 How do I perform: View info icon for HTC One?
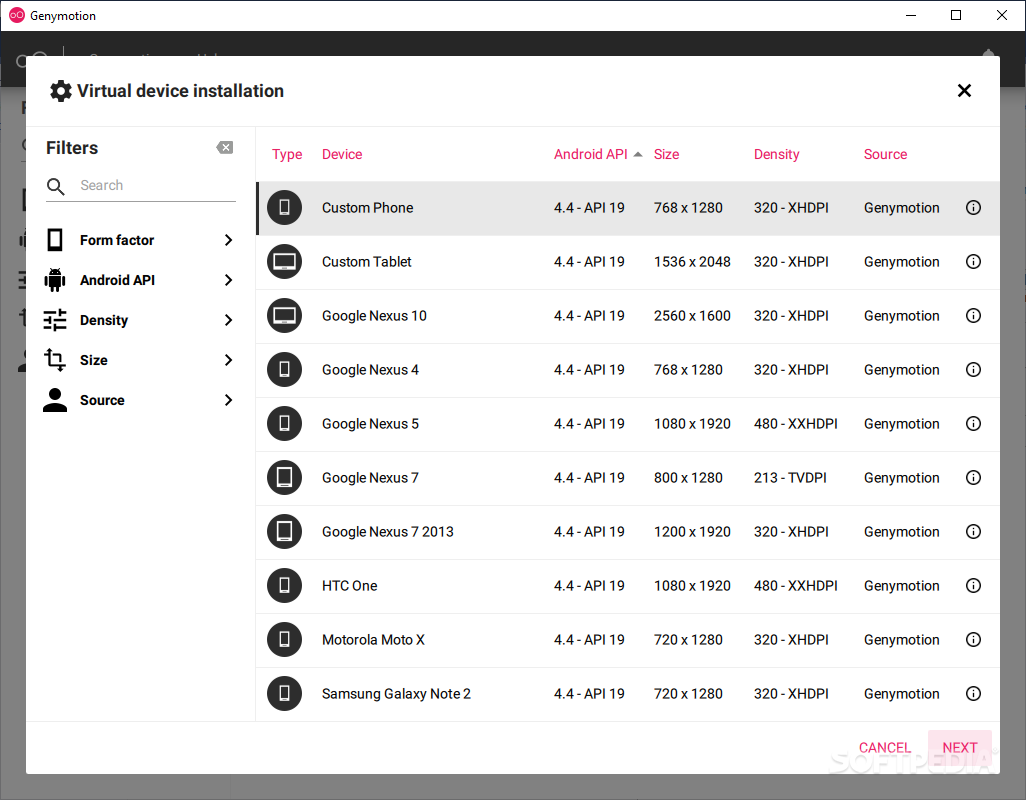pos(973,585)
